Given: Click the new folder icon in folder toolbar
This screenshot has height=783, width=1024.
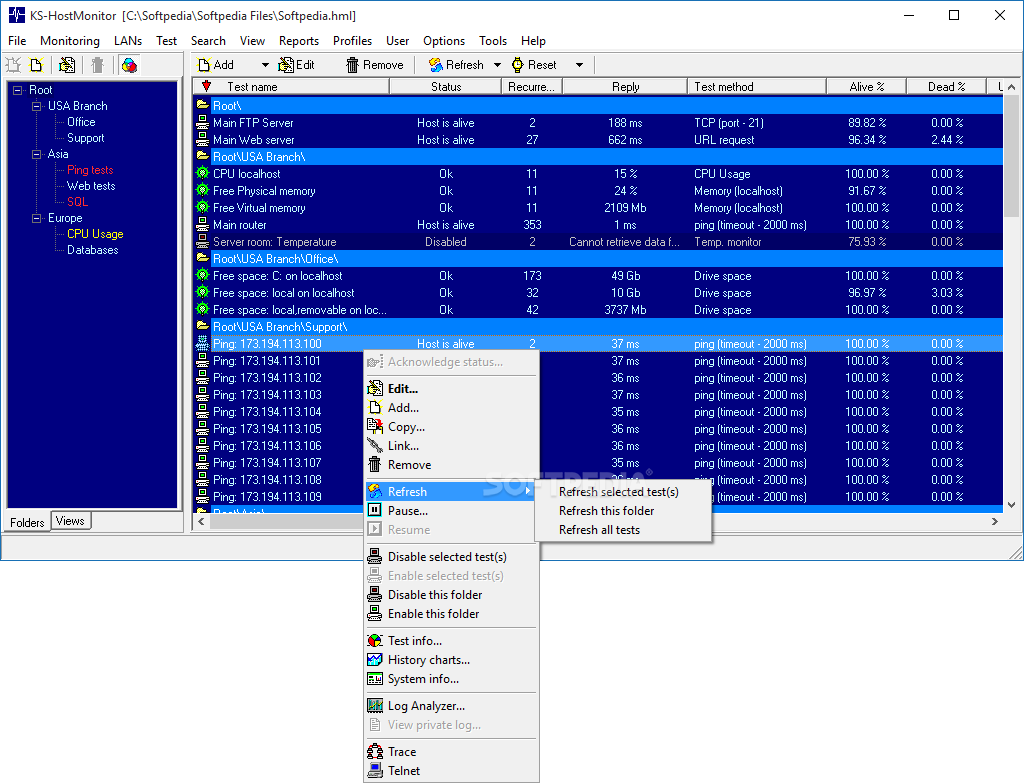Looking at the screenshot, I should pyautogui.click(x=37, y=65).
